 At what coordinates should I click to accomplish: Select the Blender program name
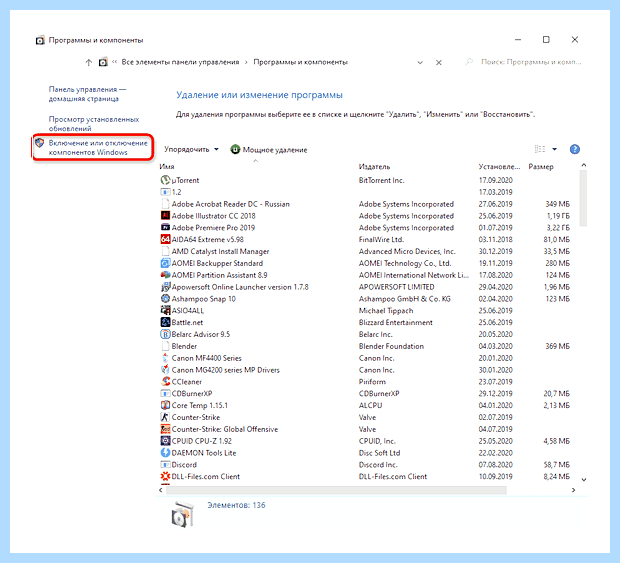[x=184, y=346]
